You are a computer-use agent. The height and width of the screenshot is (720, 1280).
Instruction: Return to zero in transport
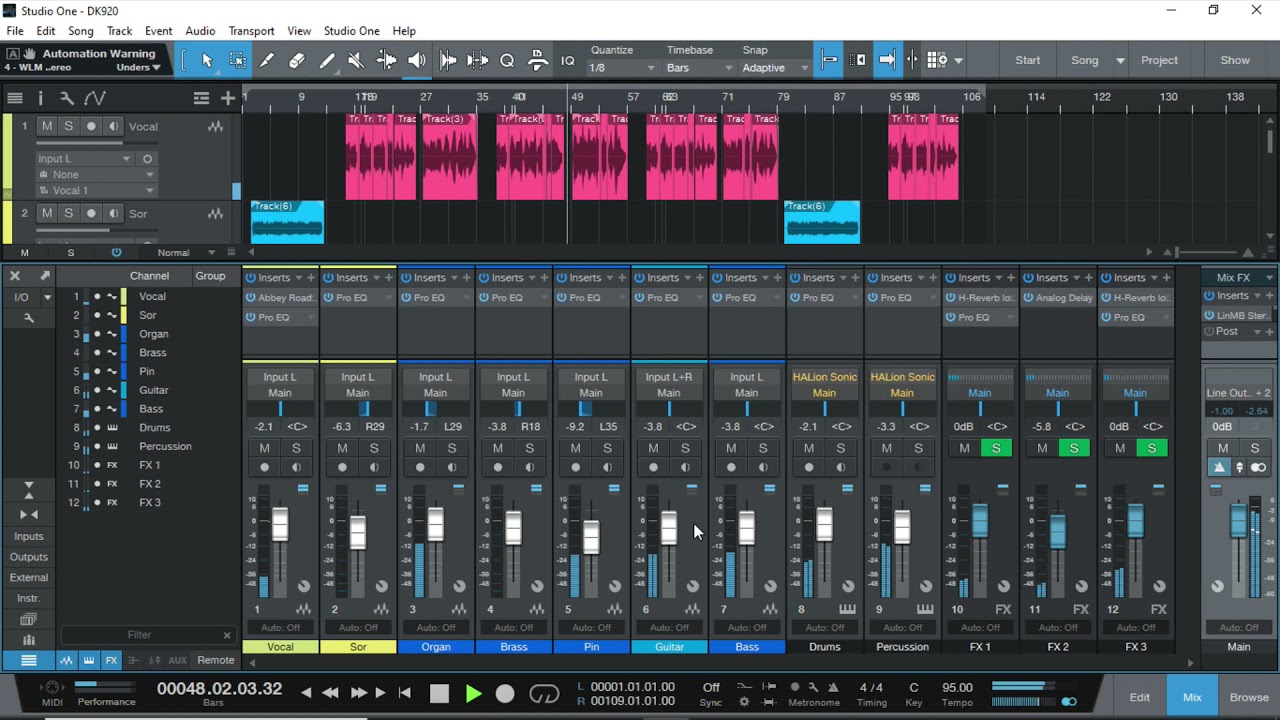click(x=405, y=692)
